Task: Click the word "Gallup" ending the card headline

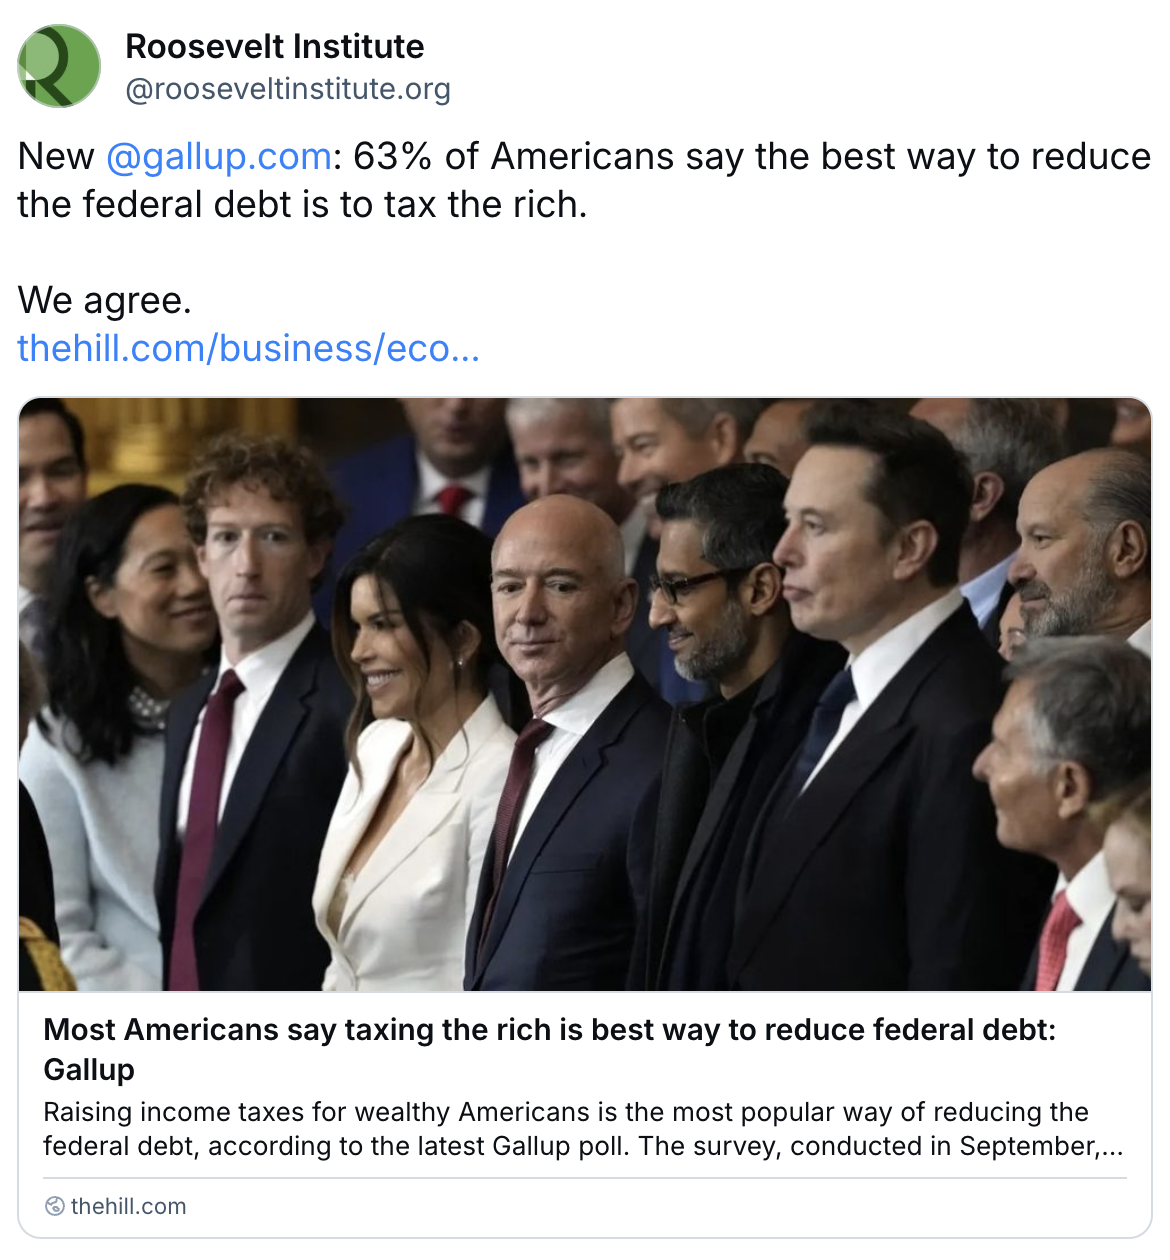Action: point(89,1069)
